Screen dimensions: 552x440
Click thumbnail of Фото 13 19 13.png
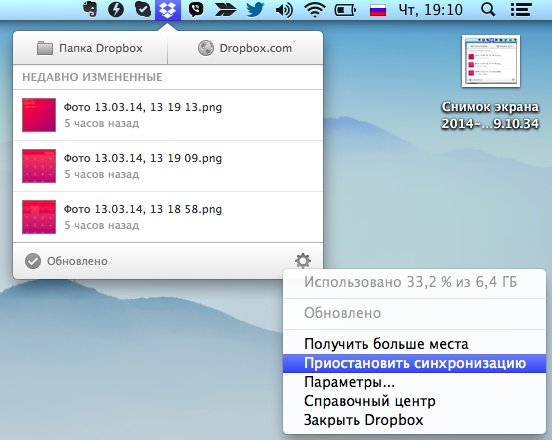39,115
